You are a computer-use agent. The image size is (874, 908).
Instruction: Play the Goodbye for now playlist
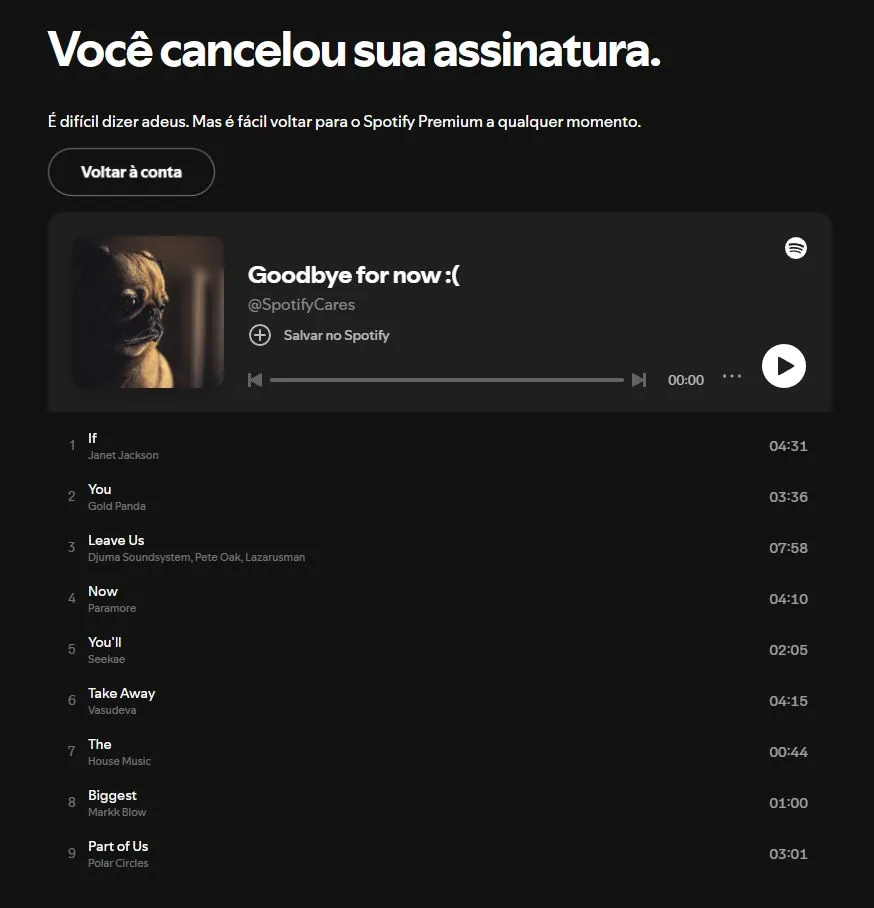tap(783, 366)
